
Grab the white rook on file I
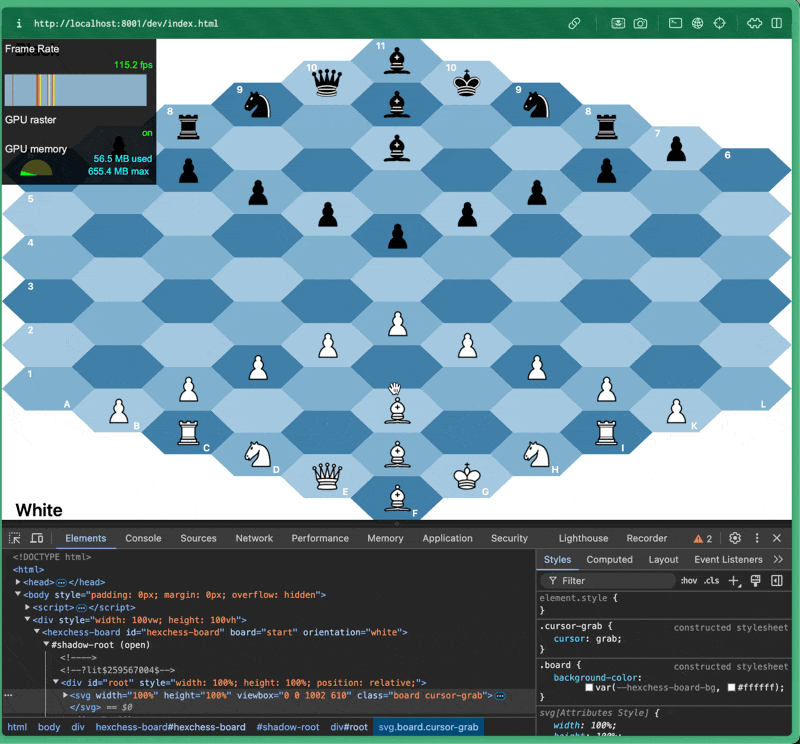point(606,433)
